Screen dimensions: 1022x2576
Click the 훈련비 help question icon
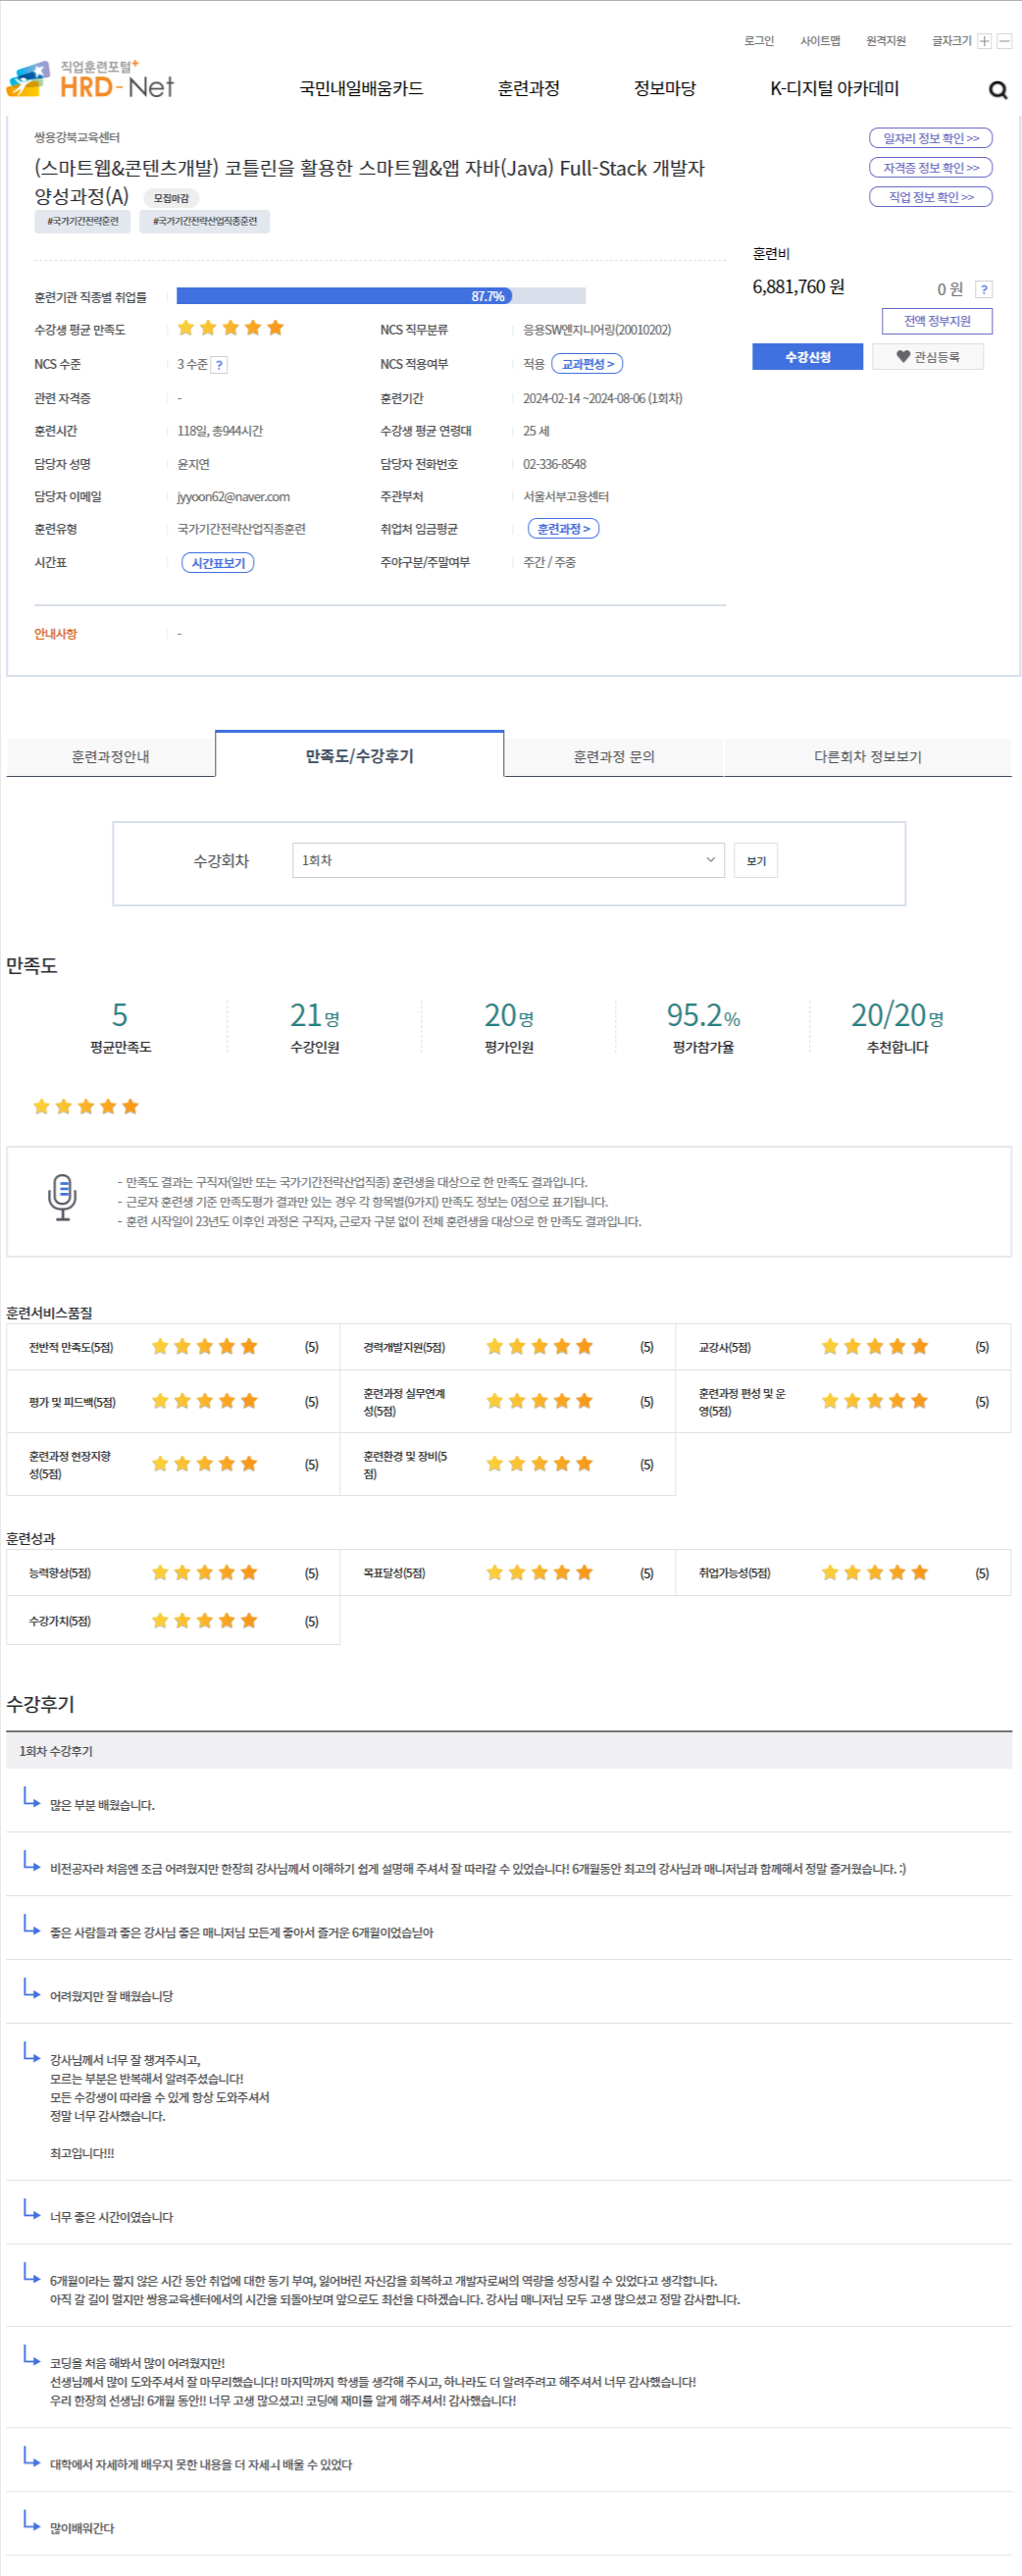tap(983, 289)
